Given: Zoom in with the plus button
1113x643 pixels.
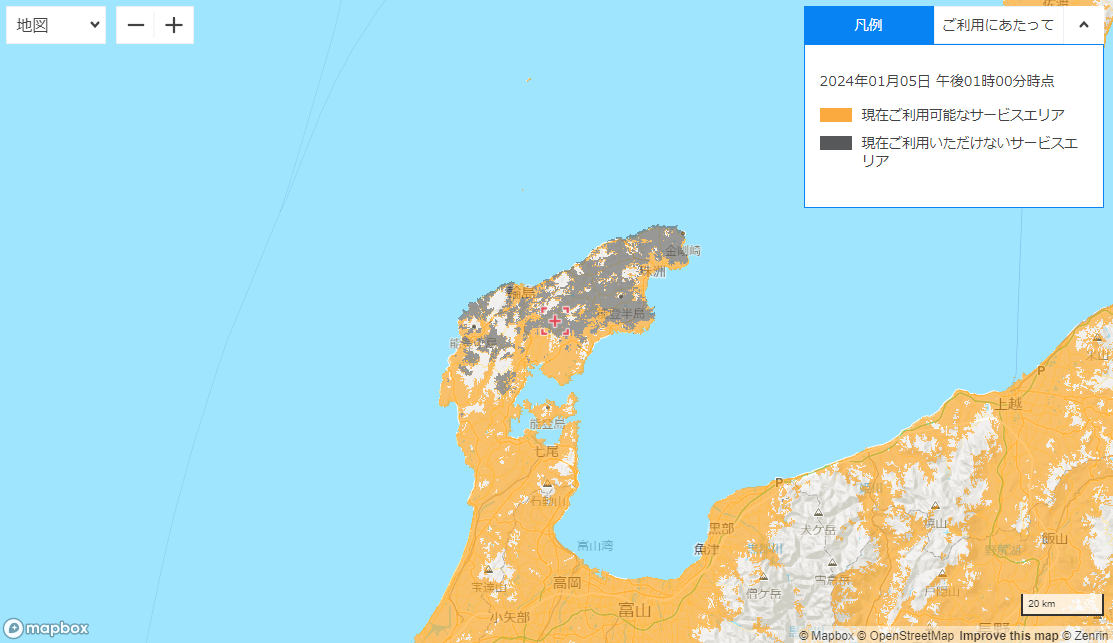Looking at the screenshot, I should coord(174,25).
